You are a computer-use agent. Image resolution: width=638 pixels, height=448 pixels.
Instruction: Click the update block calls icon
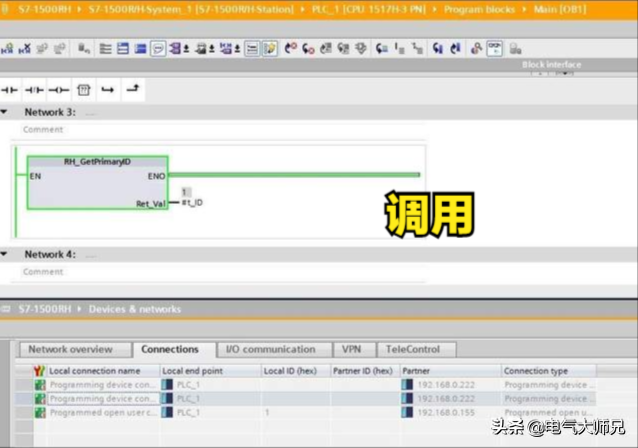point(326,49)
